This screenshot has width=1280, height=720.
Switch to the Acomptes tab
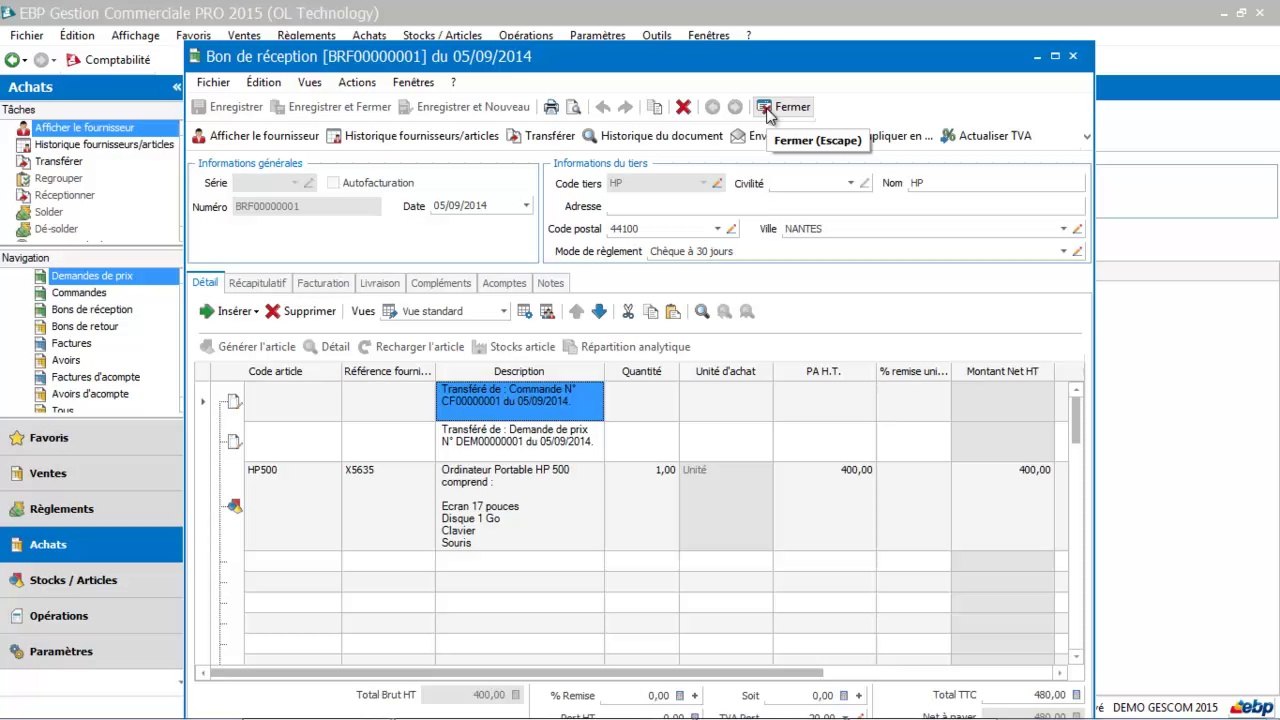click(504, 283)
